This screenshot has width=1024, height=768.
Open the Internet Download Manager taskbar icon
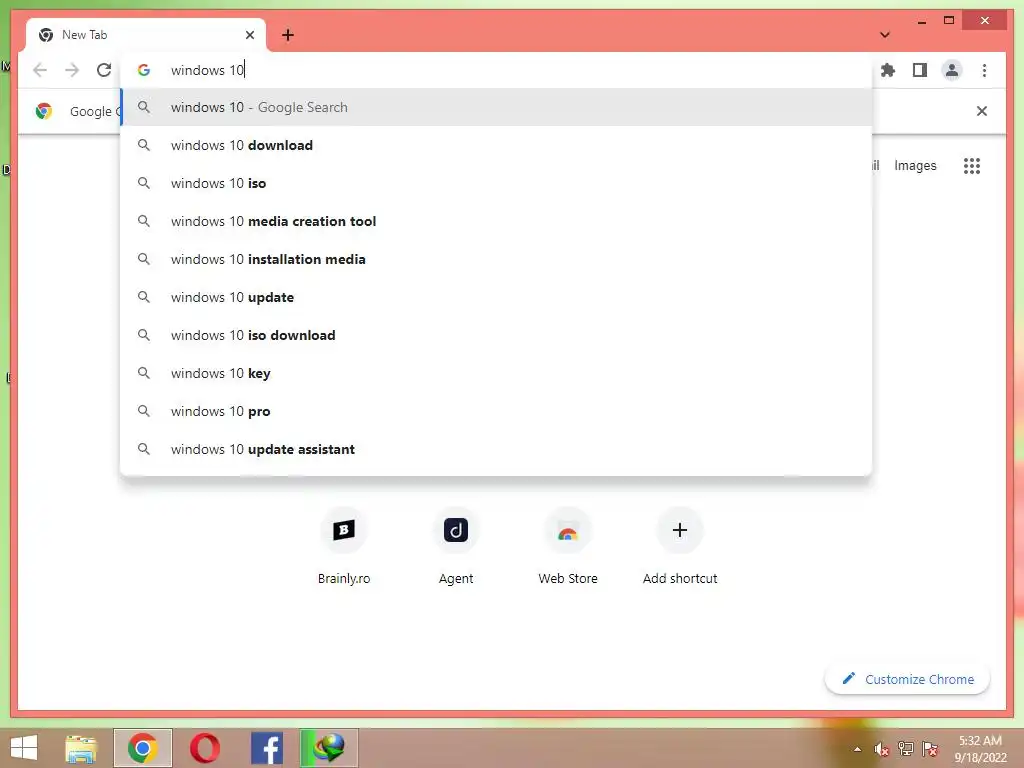(328, 748)
